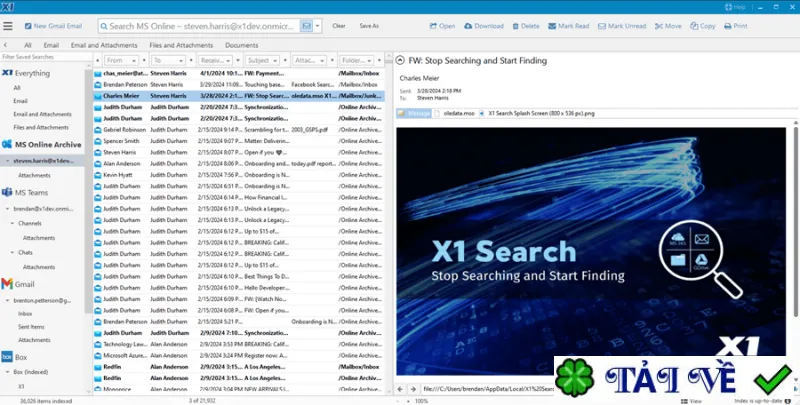Delete the selected email with trash icon
This screenshot has height=405, width=800.
(515, 26)
